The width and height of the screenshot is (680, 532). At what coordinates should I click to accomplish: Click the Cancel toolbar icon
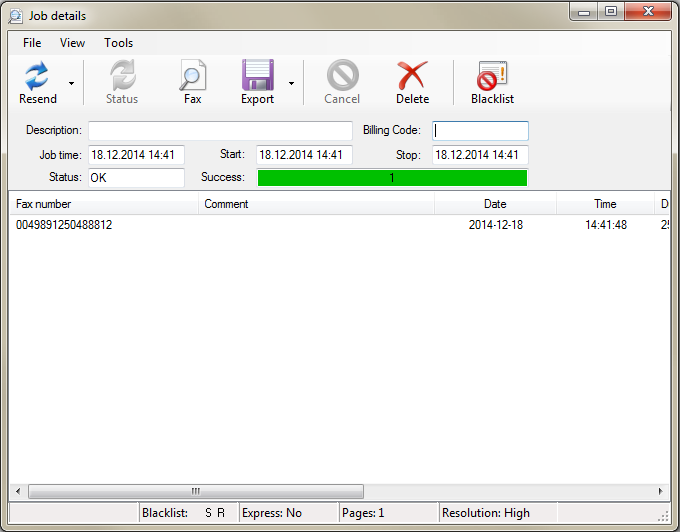point(342,77)
